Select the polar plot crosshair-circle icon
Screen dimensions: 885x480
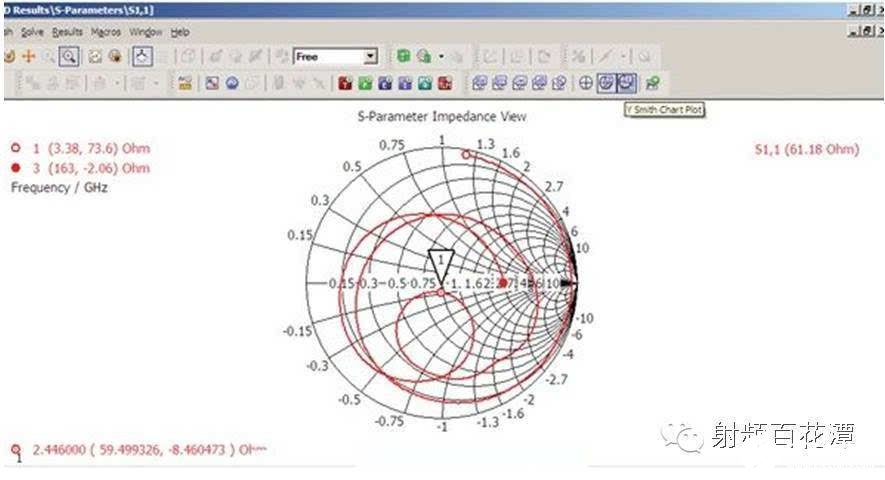point(587,83)
